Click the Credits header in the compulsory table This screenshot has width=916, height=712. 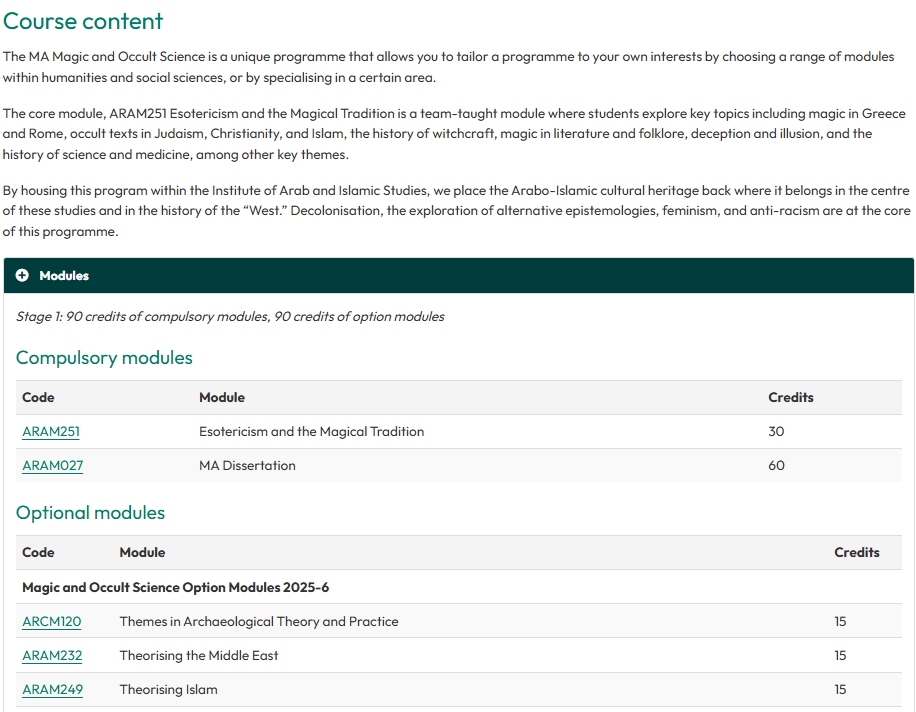coord(790,398)
